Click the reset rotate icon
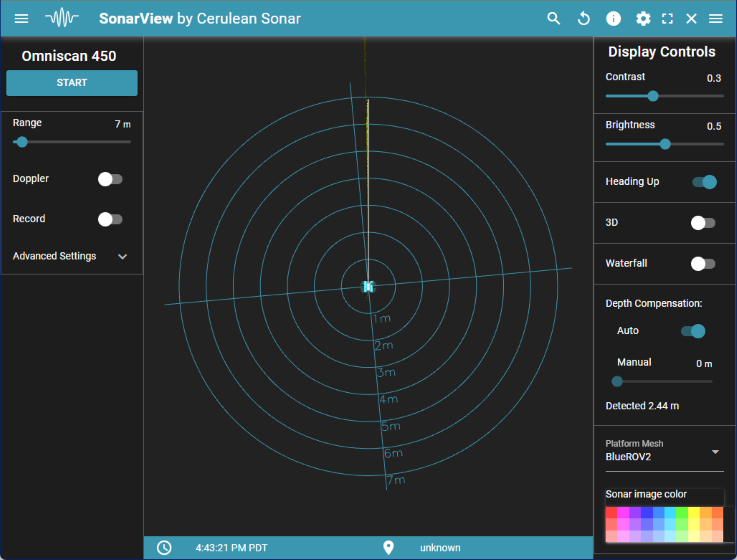The height and width of the screenshot is (560, 737). click(584, 19)
